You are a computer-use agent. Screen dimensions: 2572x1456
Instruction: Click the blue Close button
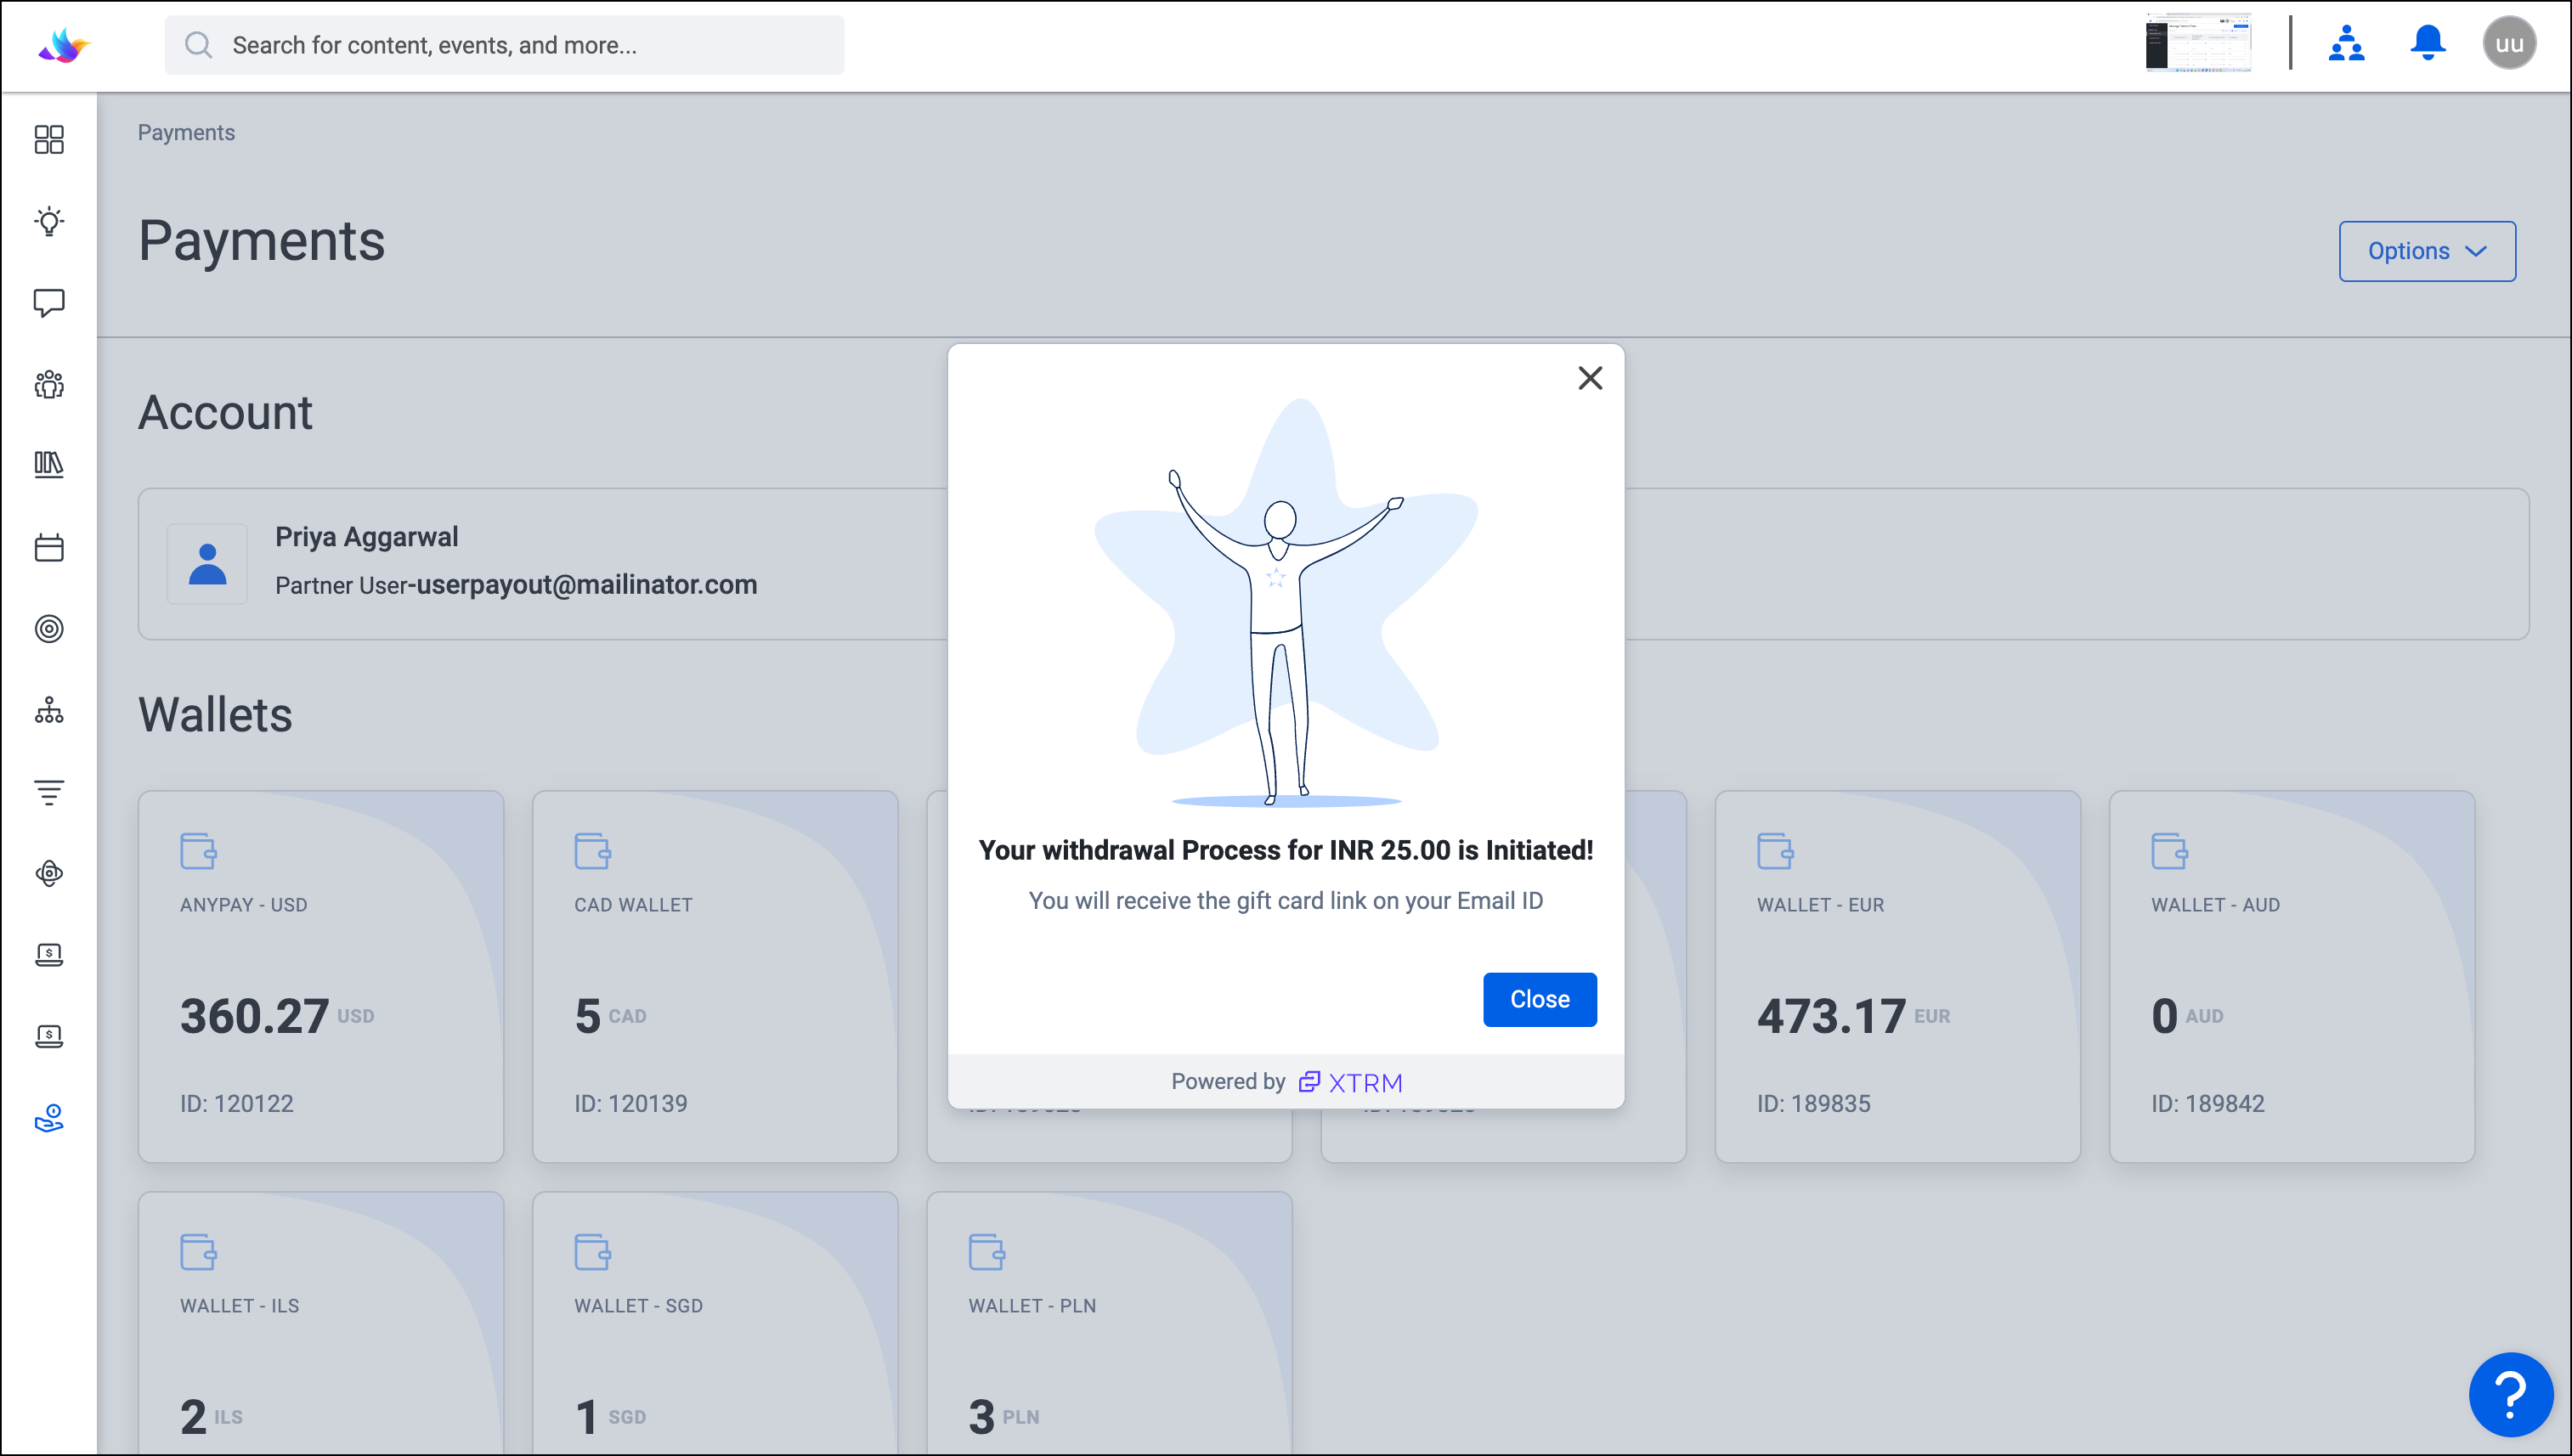1539,999
